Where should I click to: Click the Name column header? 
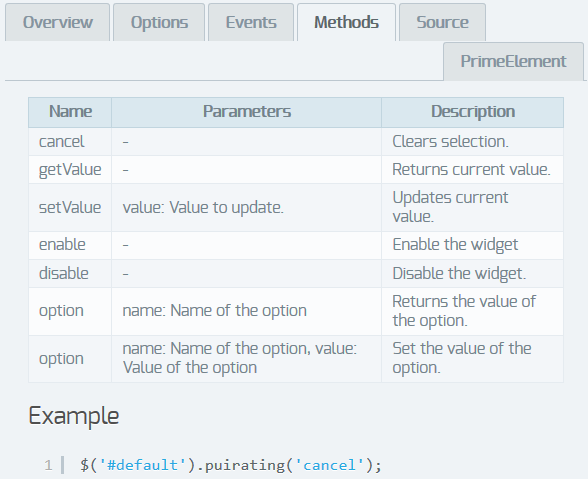(x=70, y=112)
